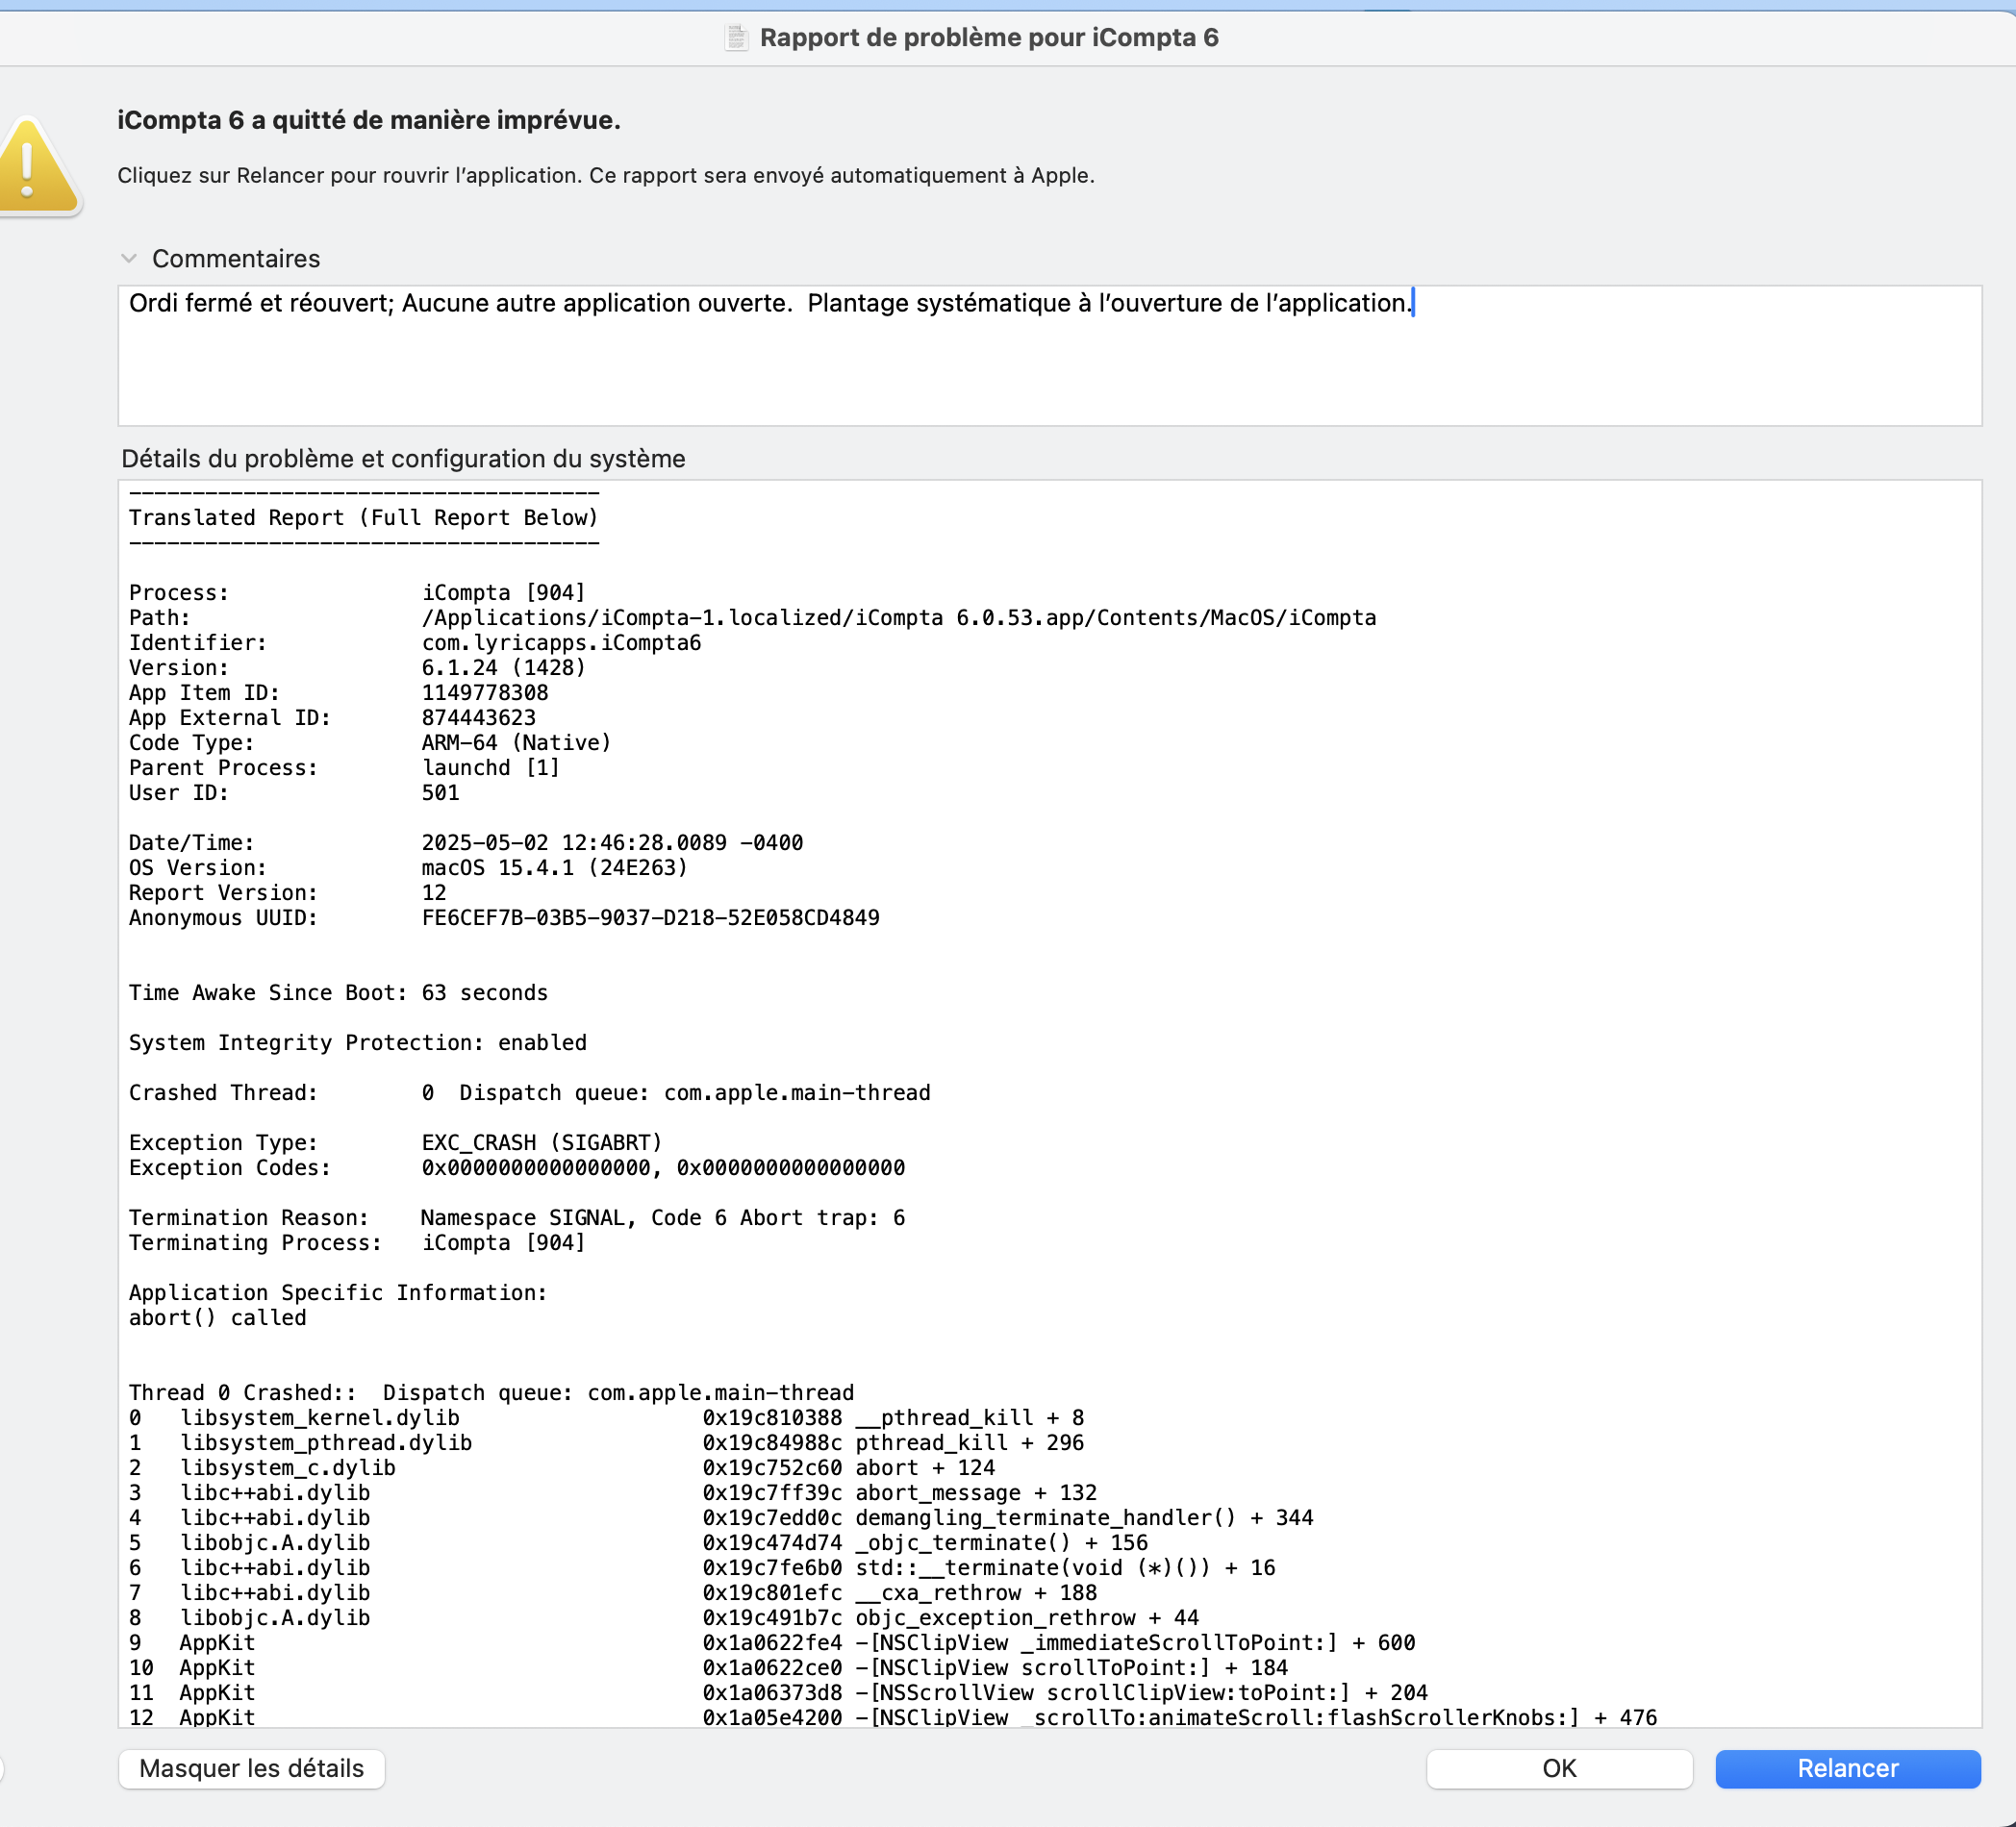Collapse the Commentaires disclosure chevron
The image size is (2016, 1827).
pos(128,259)
